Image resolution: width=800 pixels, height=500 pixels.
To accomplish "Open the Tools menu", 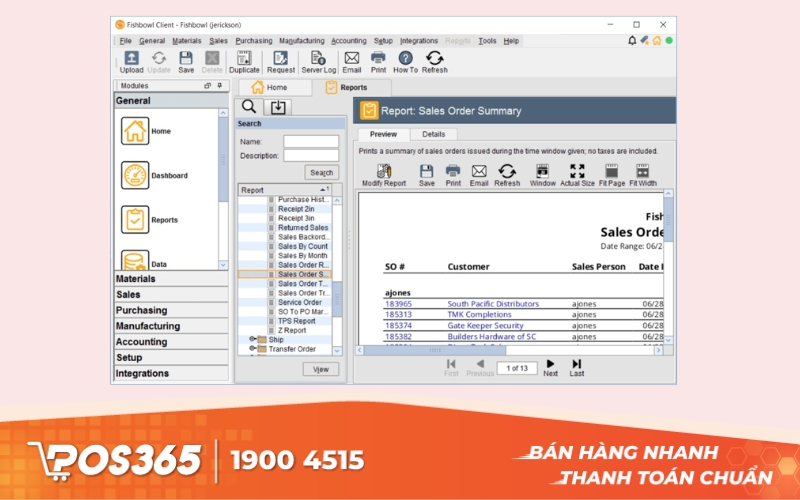I will coord(487,41).
